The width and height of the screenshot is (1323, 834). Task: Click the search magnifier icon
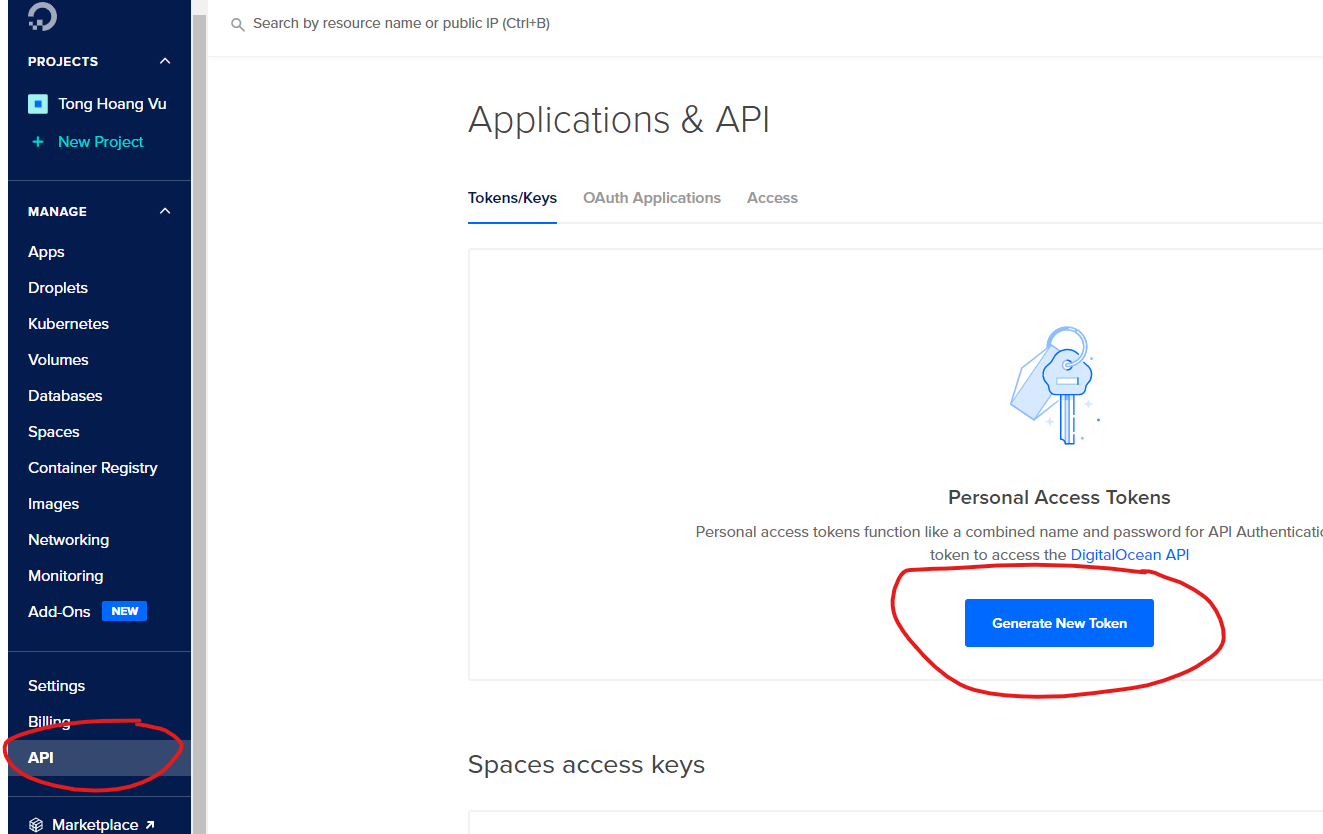238,24
